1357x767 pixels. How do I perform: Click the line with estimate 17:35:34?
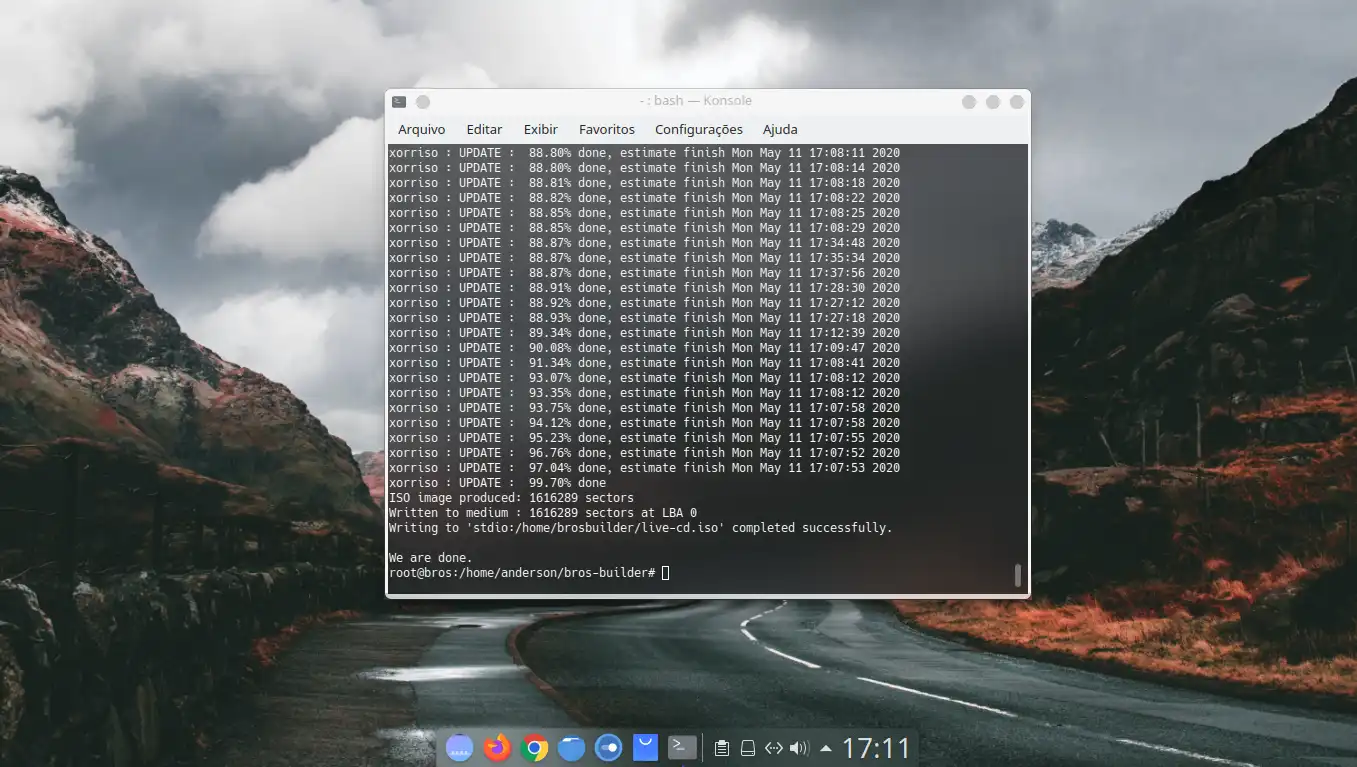(644, 258)
